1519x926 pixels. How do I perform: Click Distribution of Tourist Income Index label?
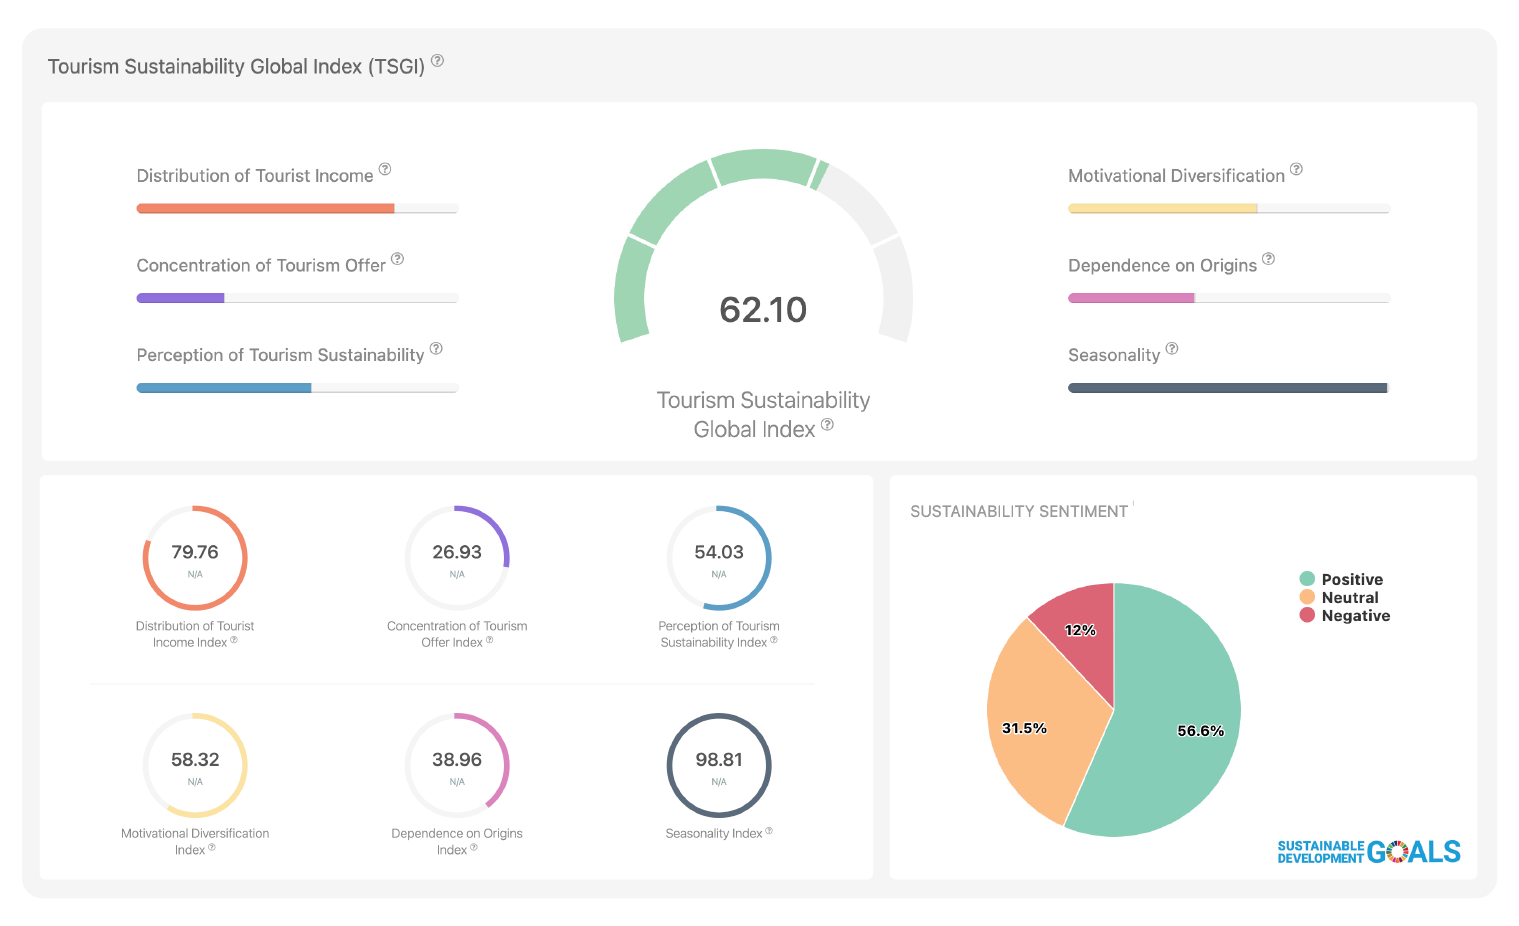click(x=195, y=634)
